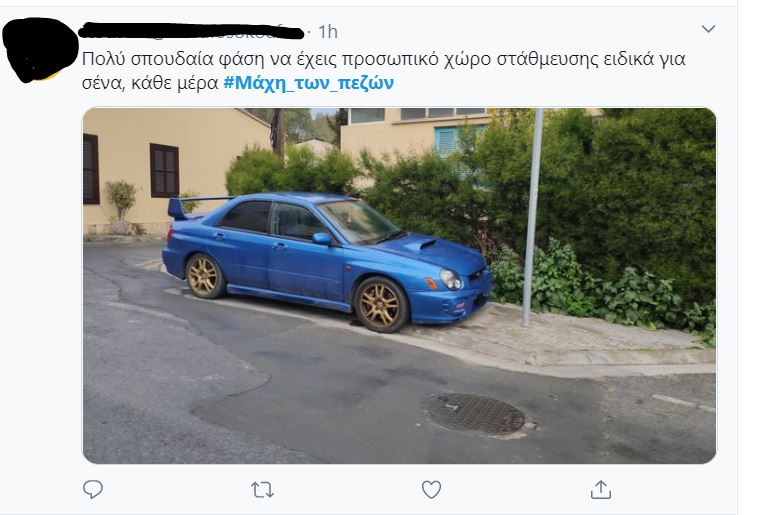Open the tweet permalink via "1h" timestamp
This screenshot has width=760, height=515.
click(x=328, y=32)
